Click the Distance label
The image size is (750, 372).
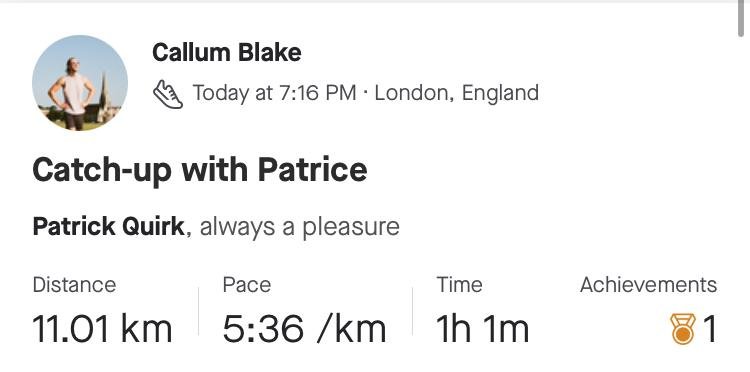[74, 285]
